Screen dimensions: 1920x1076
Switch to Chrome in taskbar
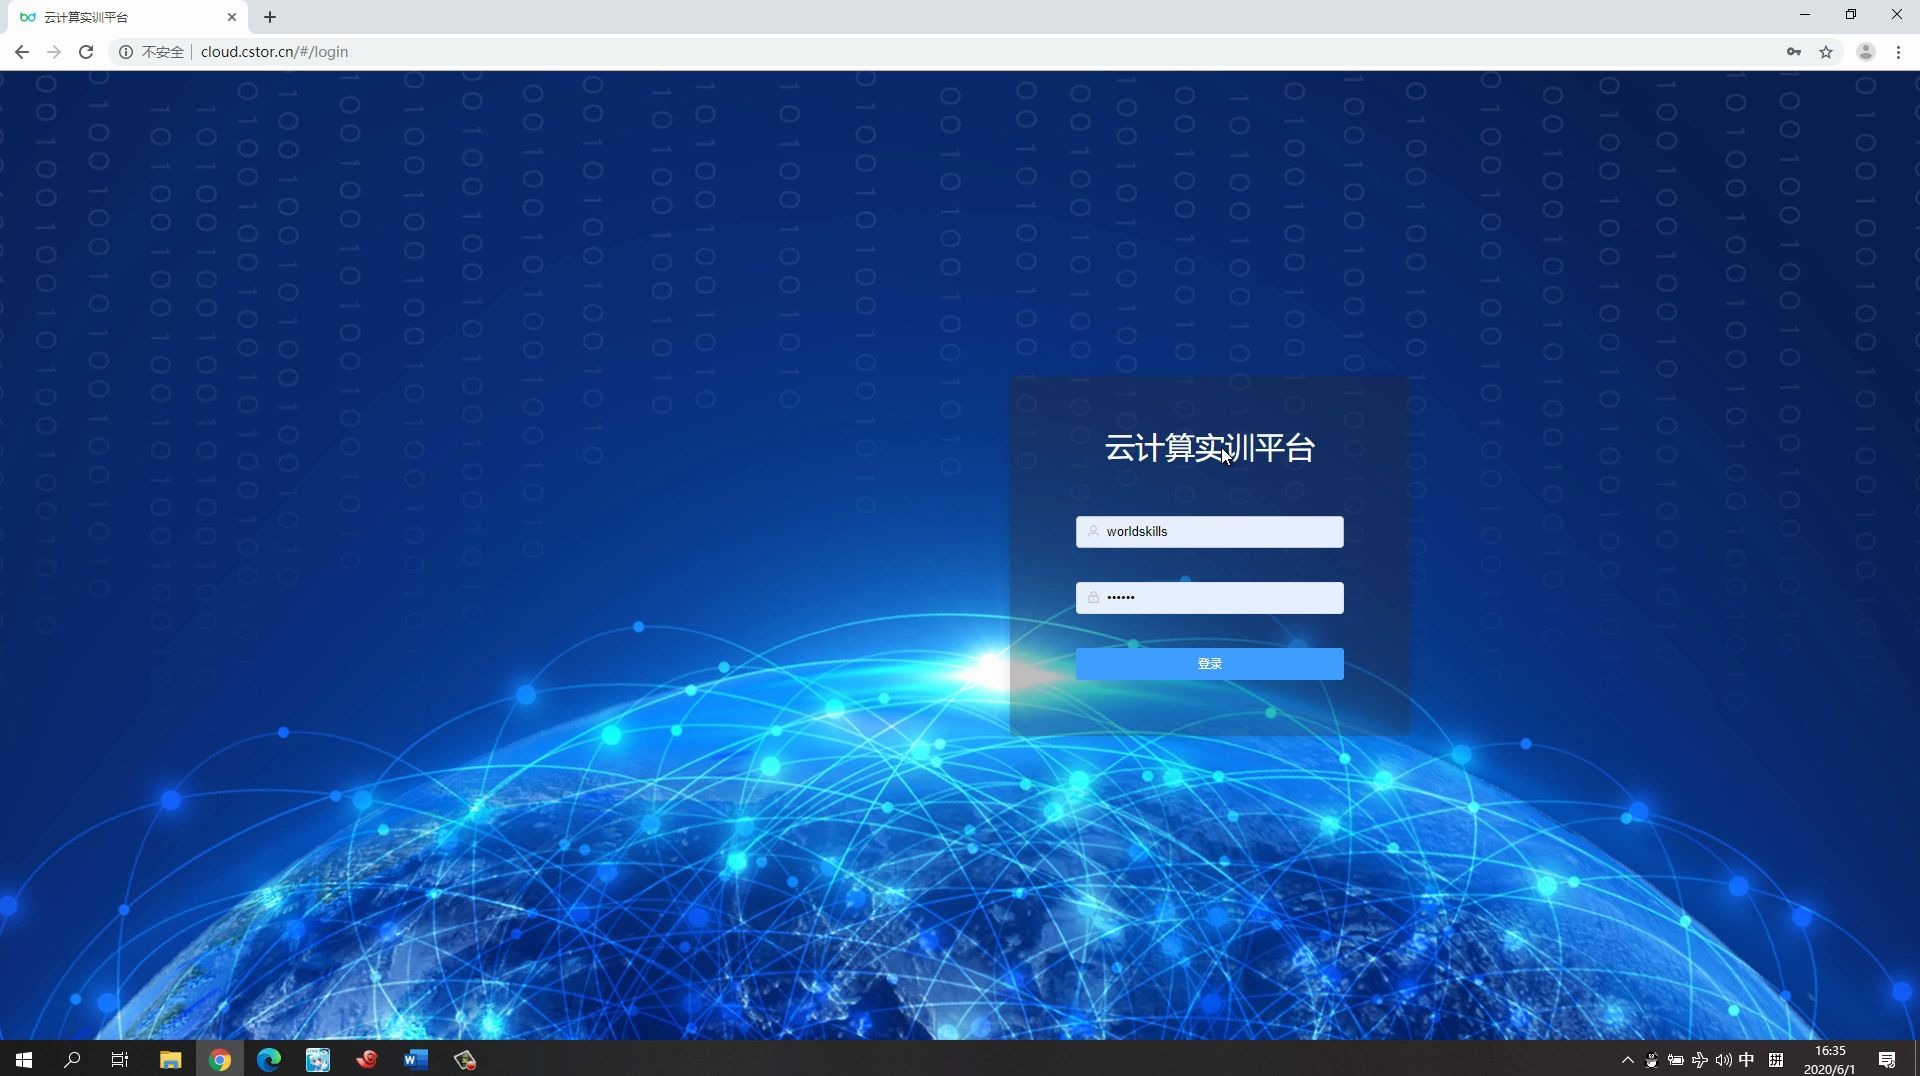pos(219,1059)
